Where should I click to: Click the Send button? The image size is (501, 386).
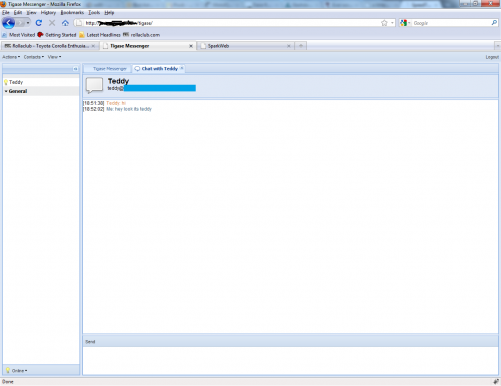point(90,342)
